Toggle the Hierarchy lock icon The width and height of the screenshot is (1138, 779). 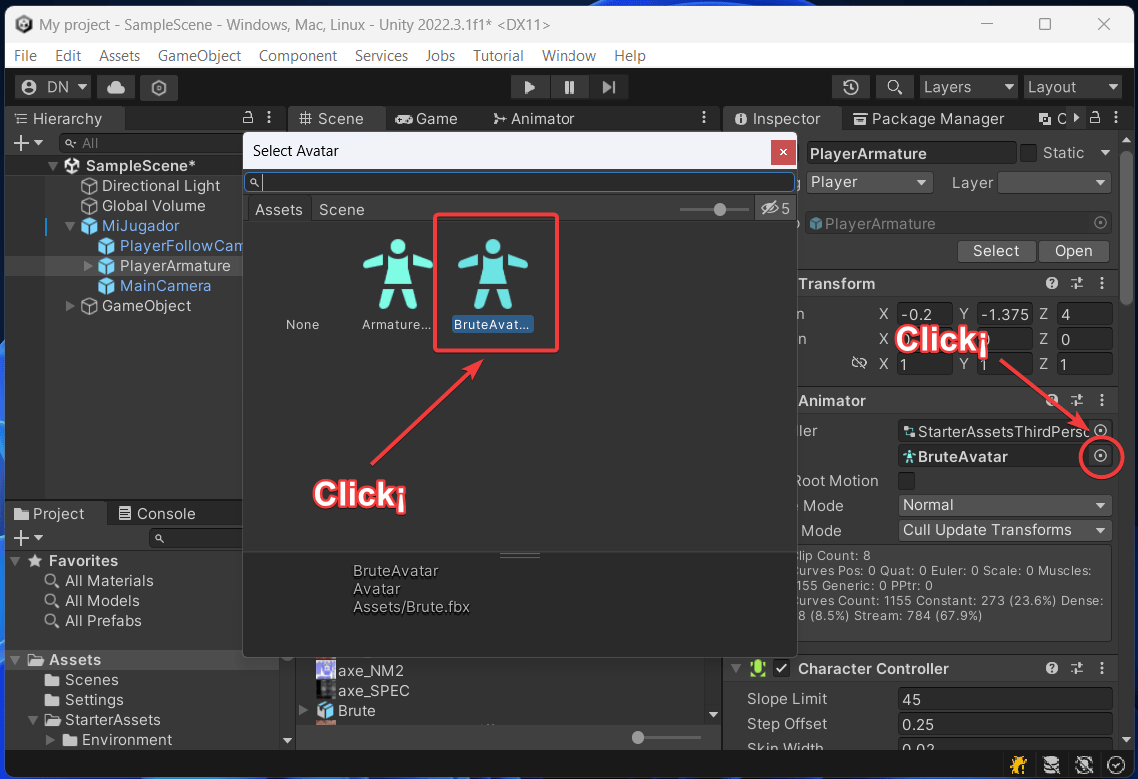tap(247, 118)
